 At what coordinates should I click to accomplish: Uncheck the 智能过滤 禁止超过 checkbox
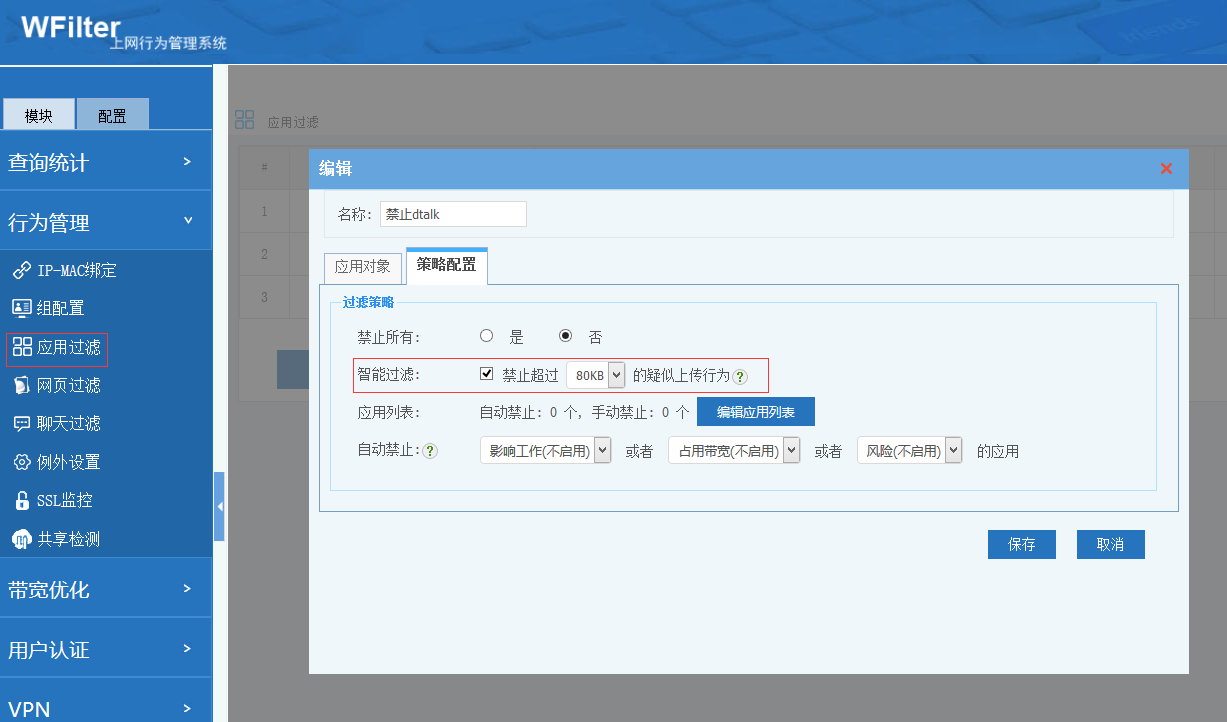pos(487,374)
